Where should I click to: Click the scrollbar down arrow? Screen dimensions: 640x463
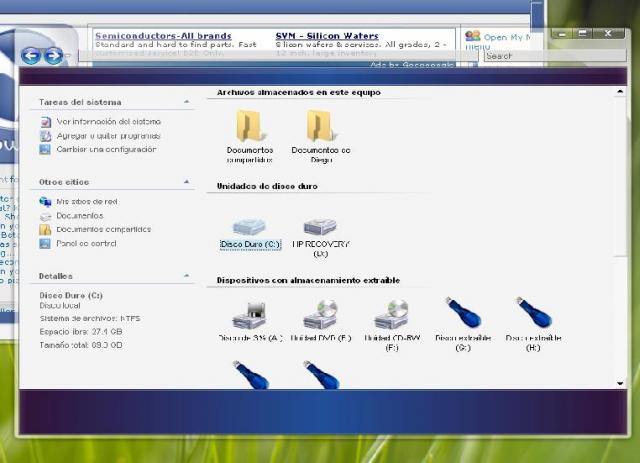coord(620,383)
